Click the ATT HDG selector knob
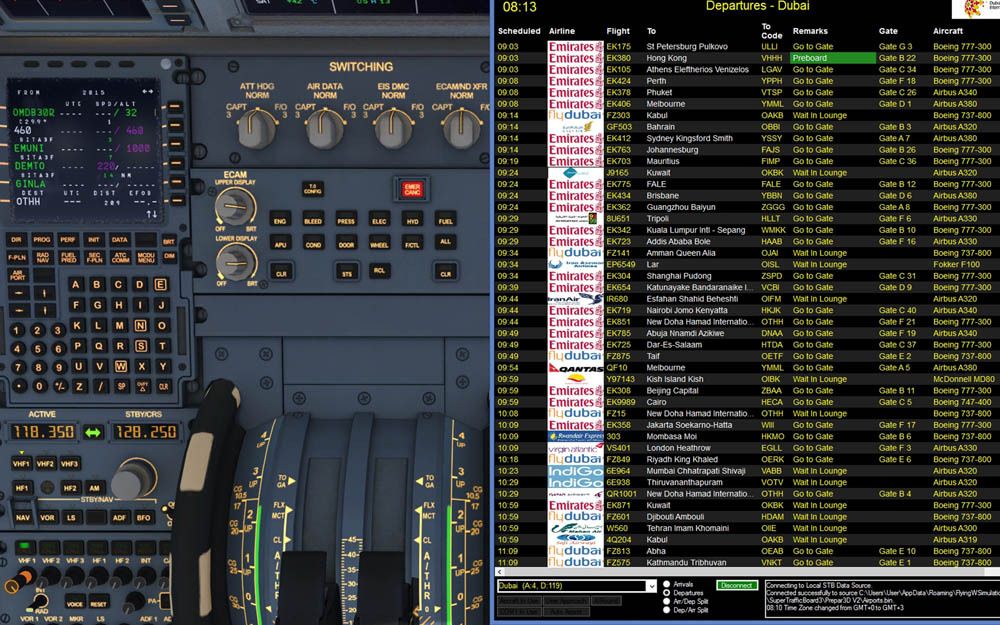This screenshot has height=625, width=1000. [x=258, y=127]
